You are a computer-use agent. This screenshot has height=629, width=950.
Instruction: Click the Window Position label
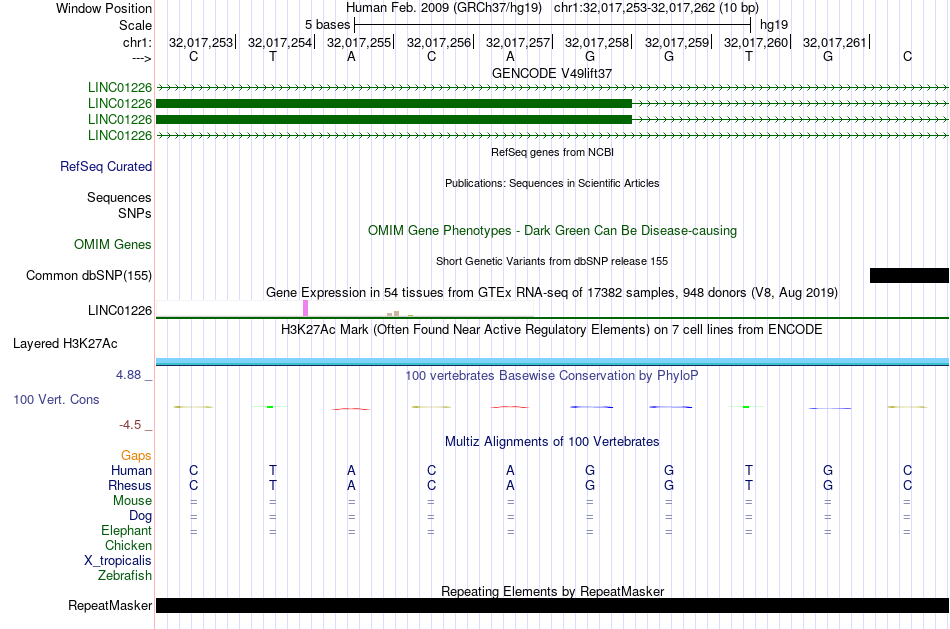(x=104, y=8)
